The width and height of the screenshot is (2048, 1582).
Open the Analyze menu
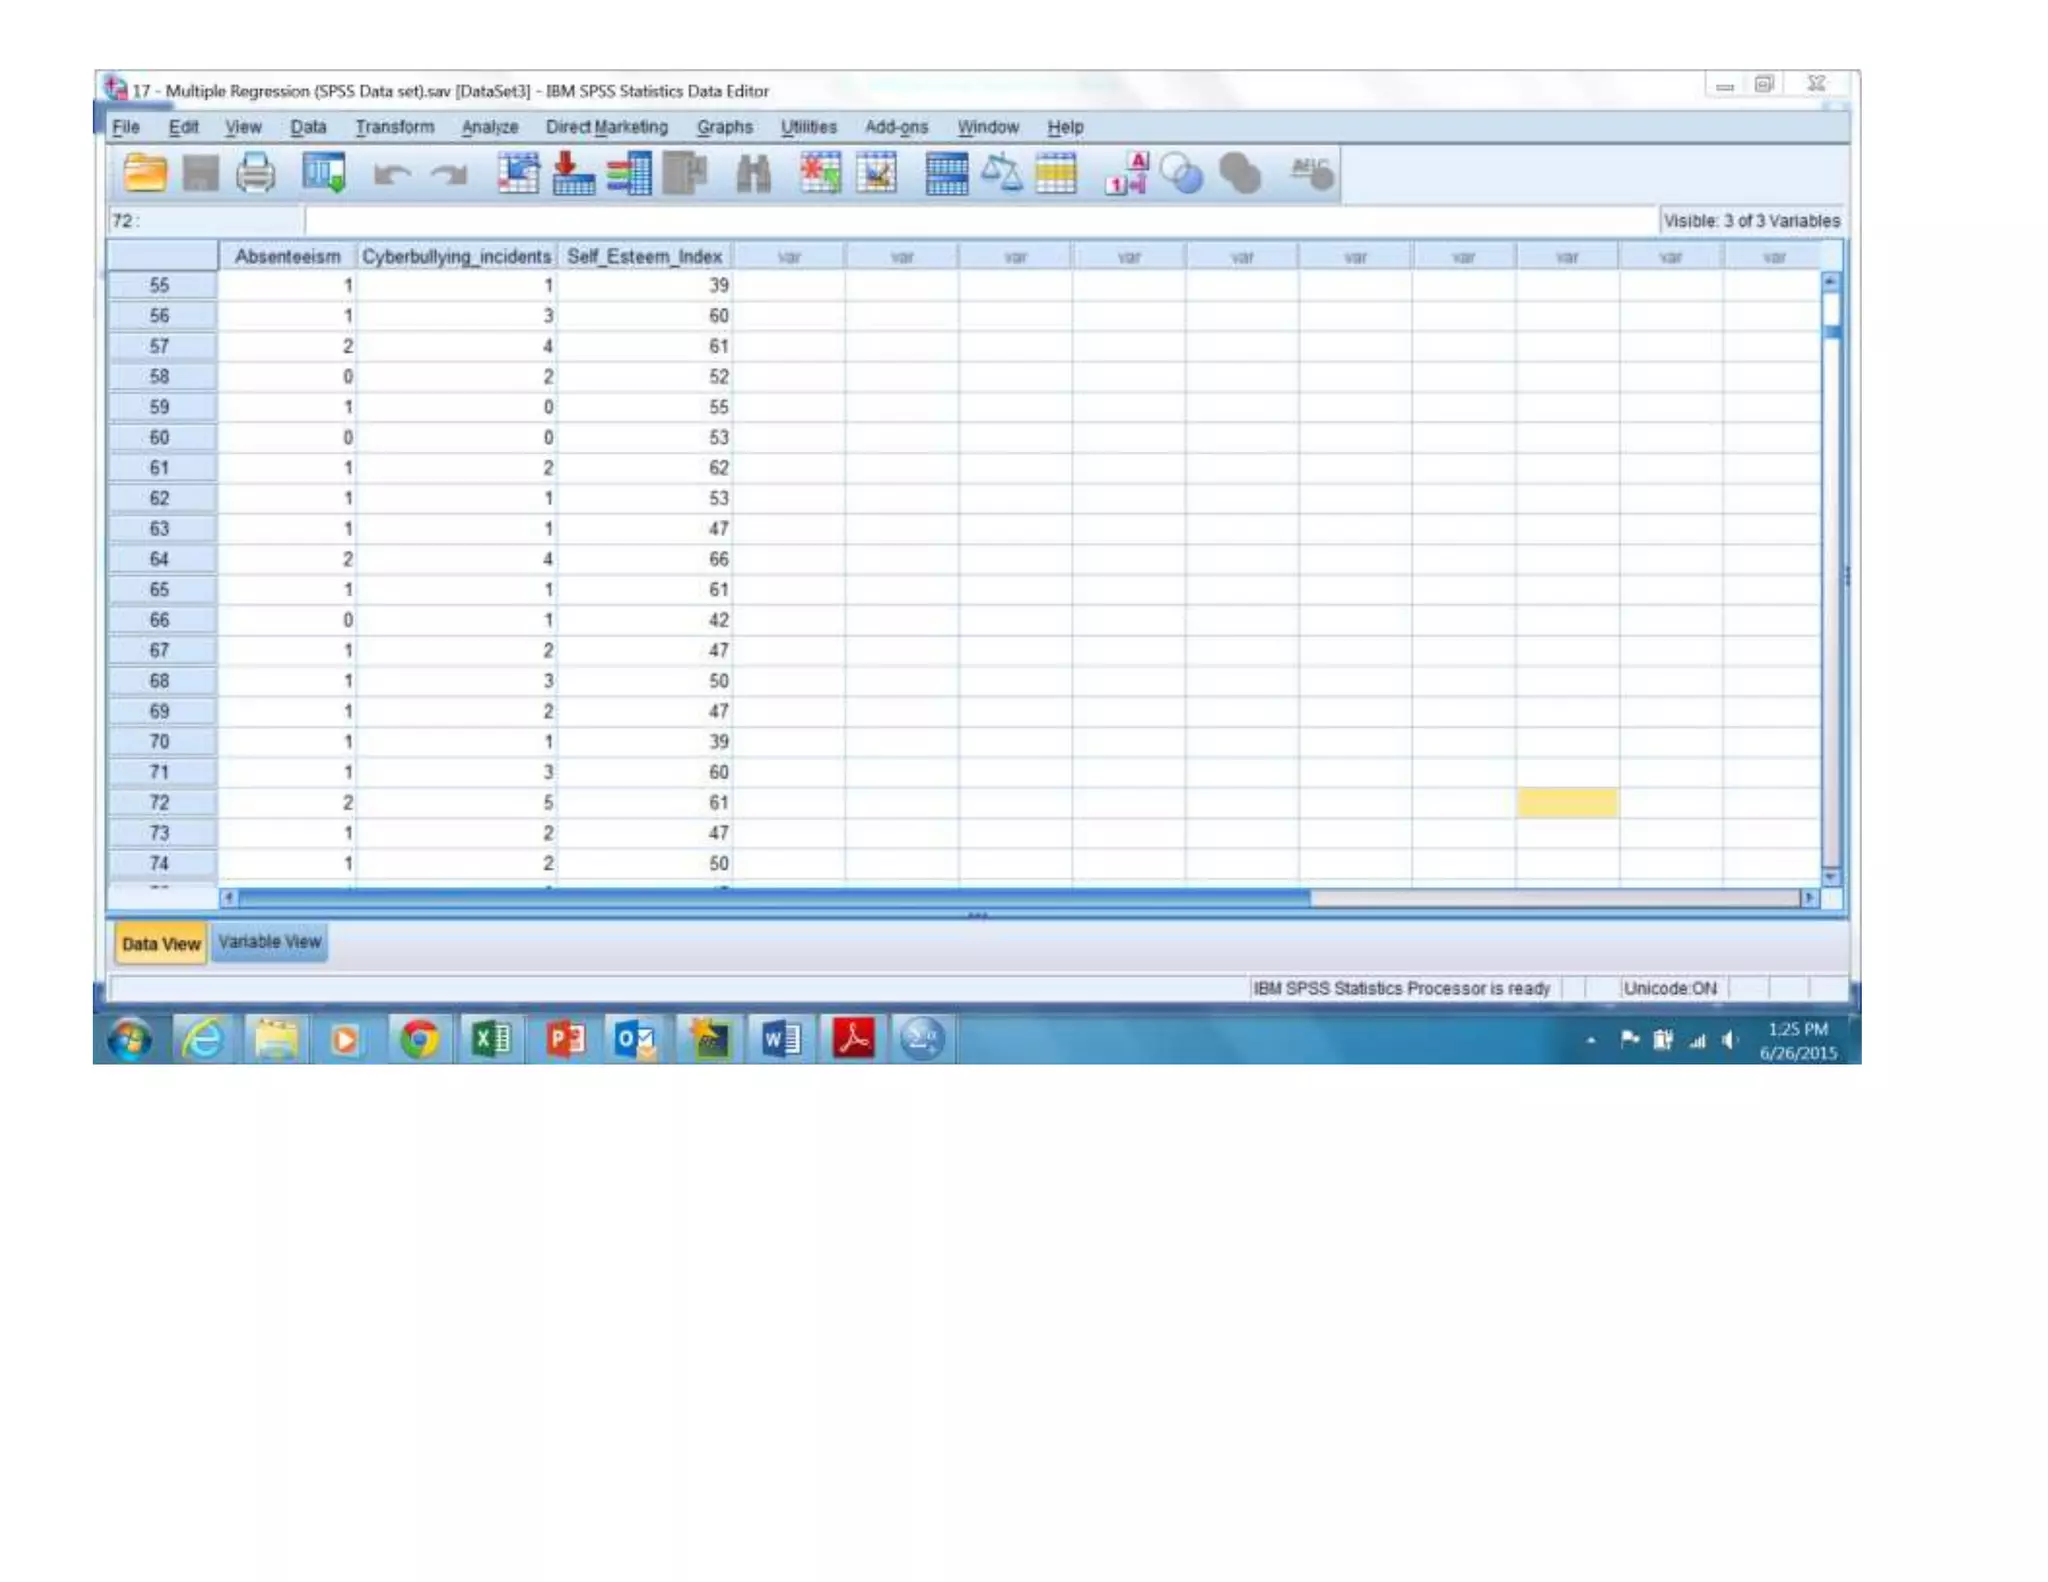(489, 128)
